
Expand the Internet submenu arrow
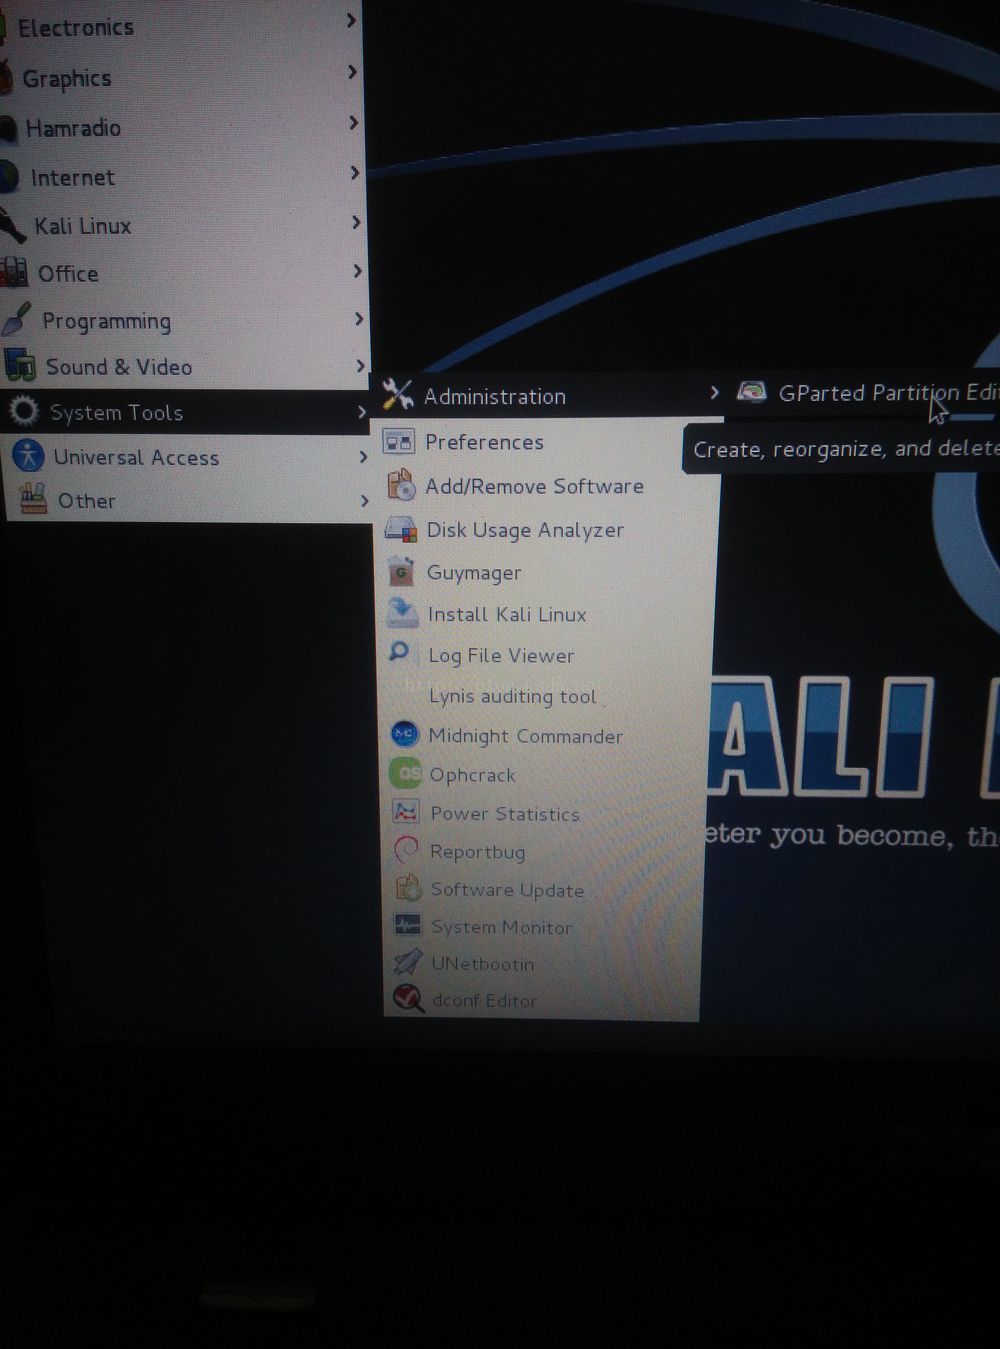click(355, 173)
